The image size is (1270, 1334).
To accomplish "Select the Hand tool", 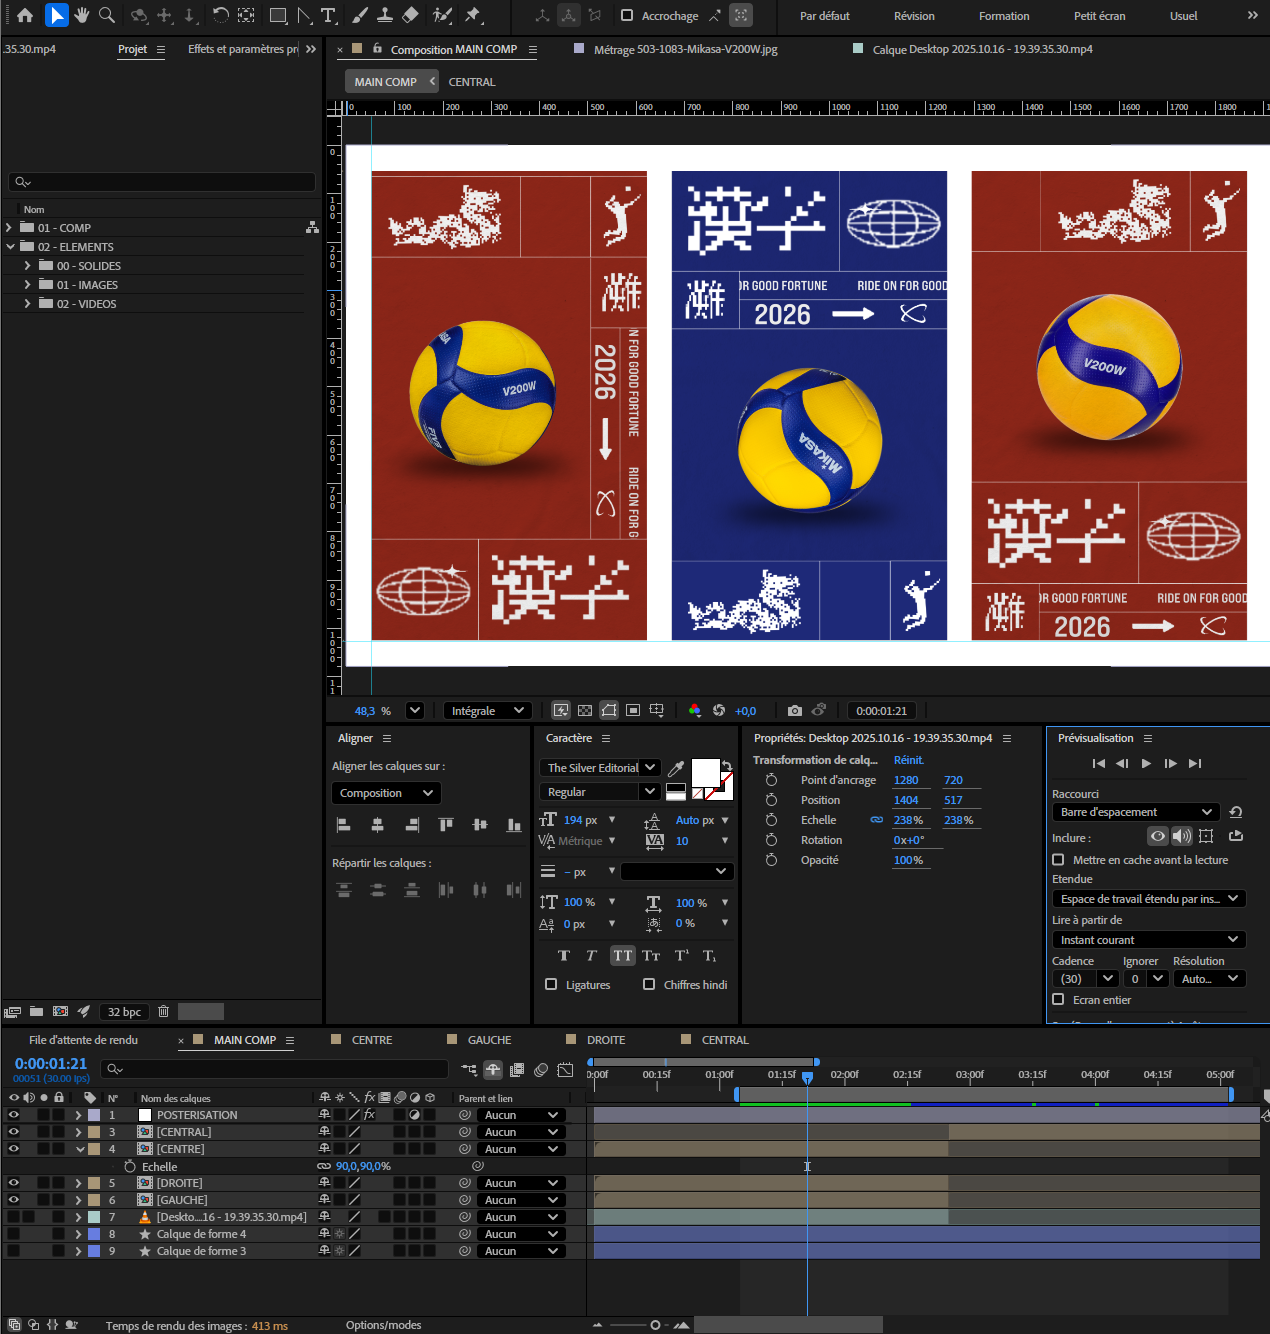I will pyautogui.click(x=82, y=15).
